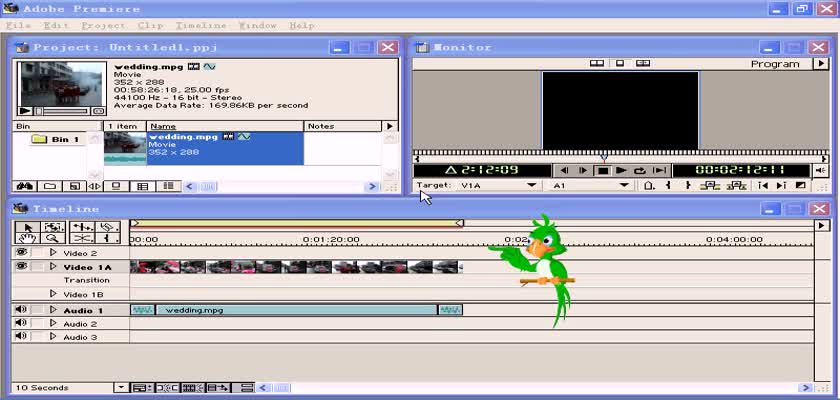This screenshot has height=400, width=840.
Task: Click the Mark Out bracket in Monitor
Action: (x=688, y=185)
